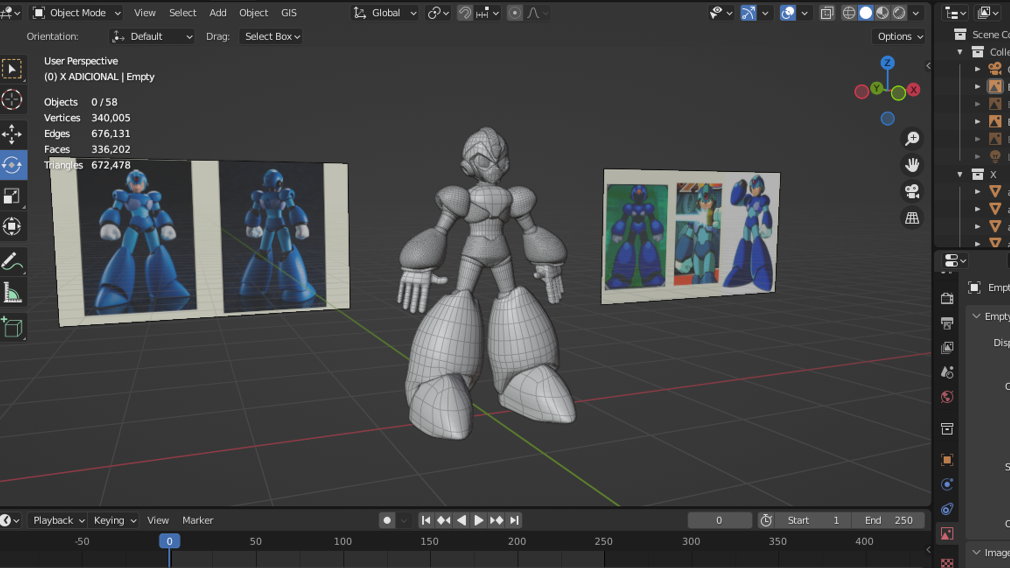Select the Move tool in the toolbar
Screen dimensions: 1010x568
(12, 134)
